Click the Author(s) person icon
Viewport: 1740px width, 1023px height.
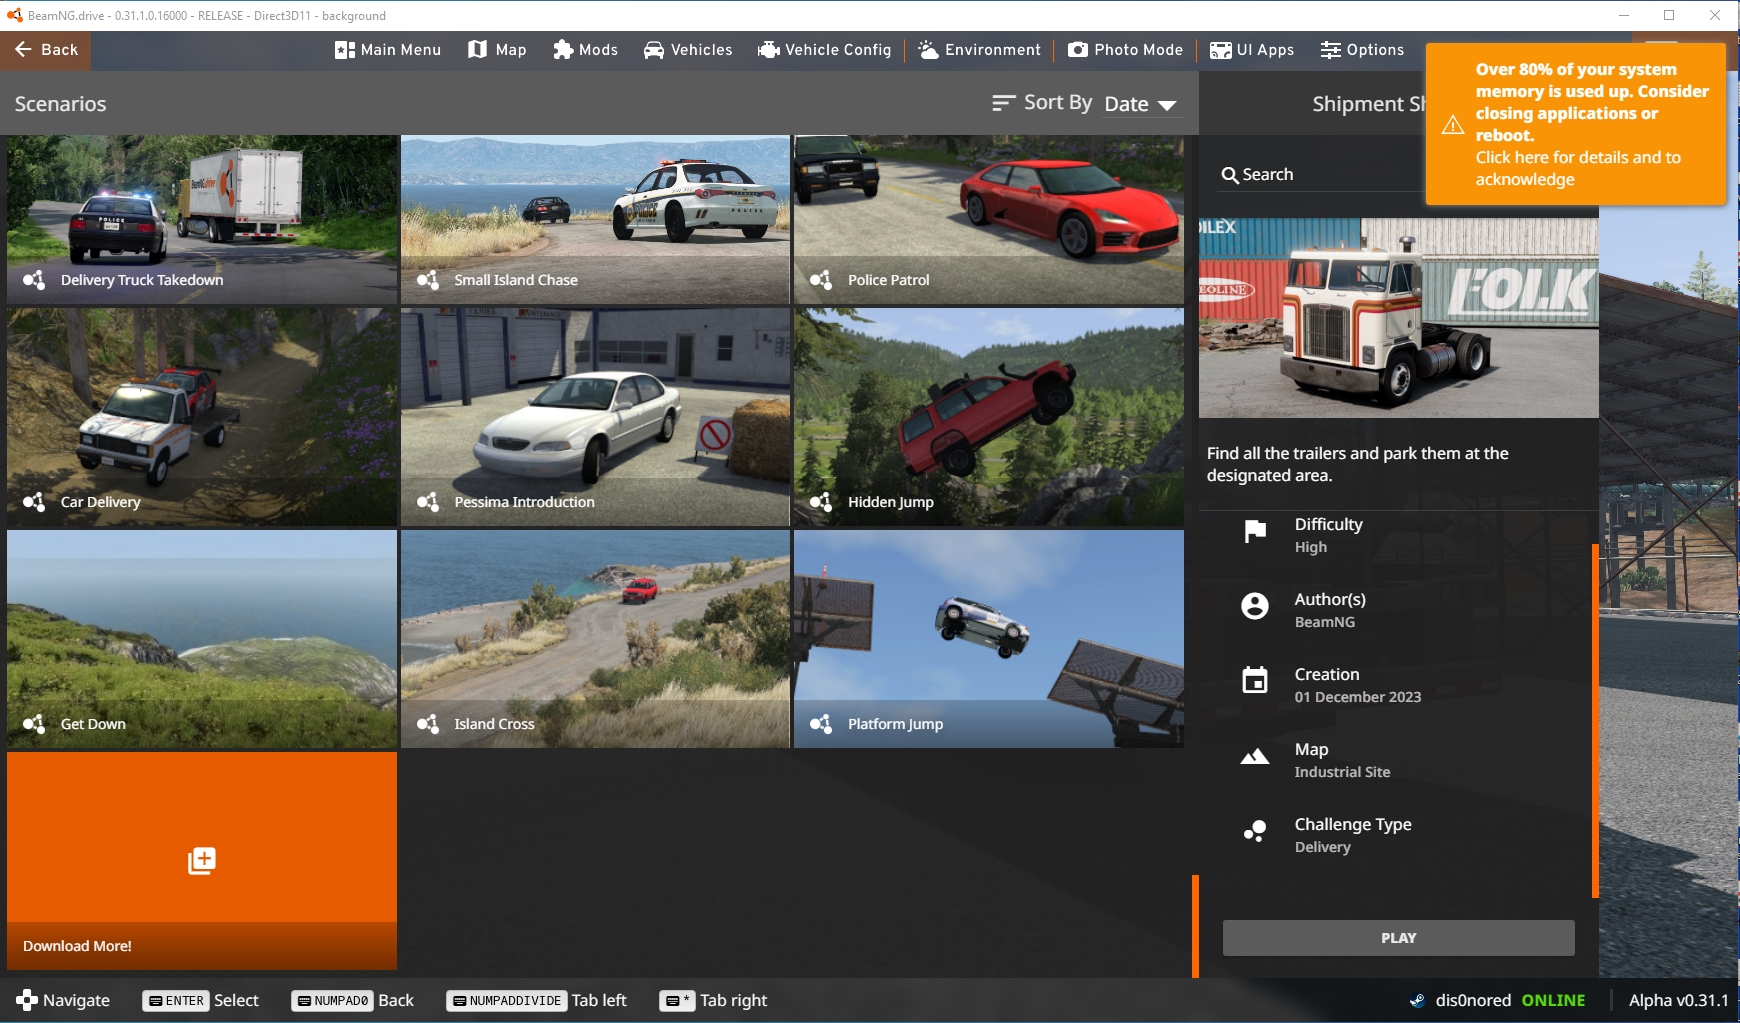(1255, 606)
